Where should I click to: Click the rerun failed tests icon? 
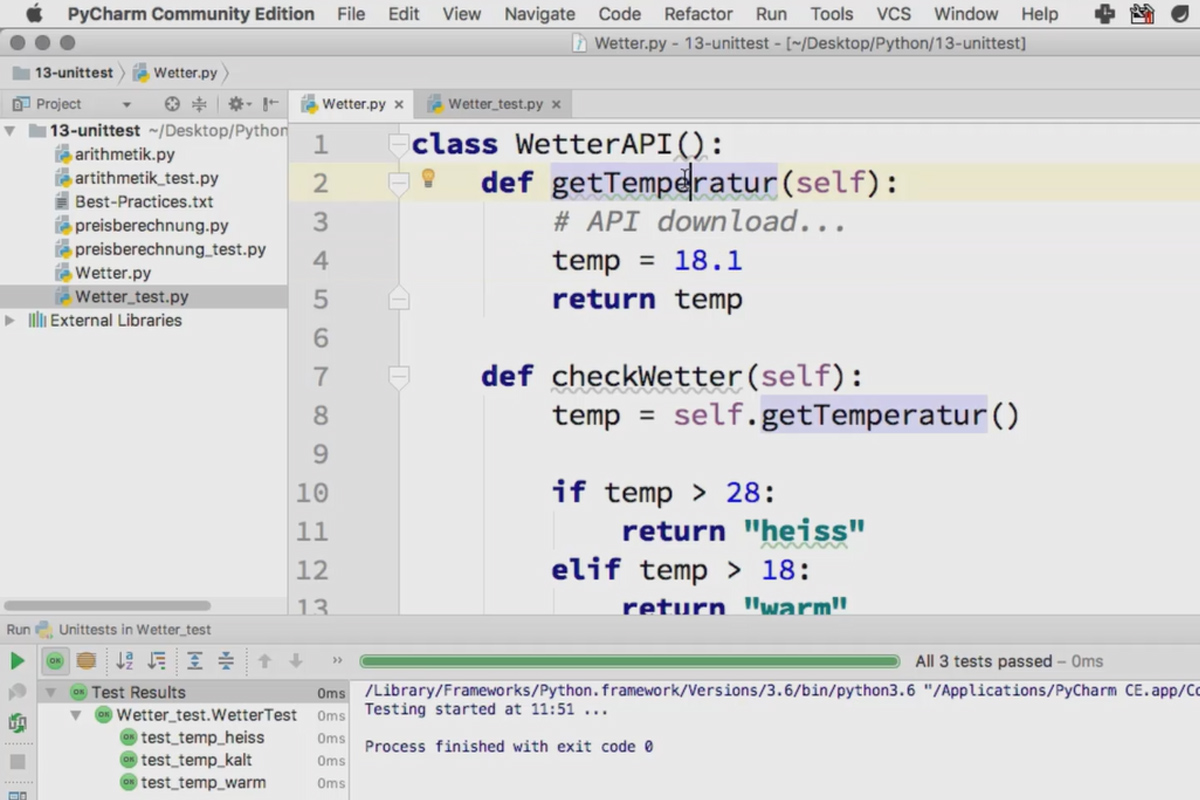[x=17, y=692]
